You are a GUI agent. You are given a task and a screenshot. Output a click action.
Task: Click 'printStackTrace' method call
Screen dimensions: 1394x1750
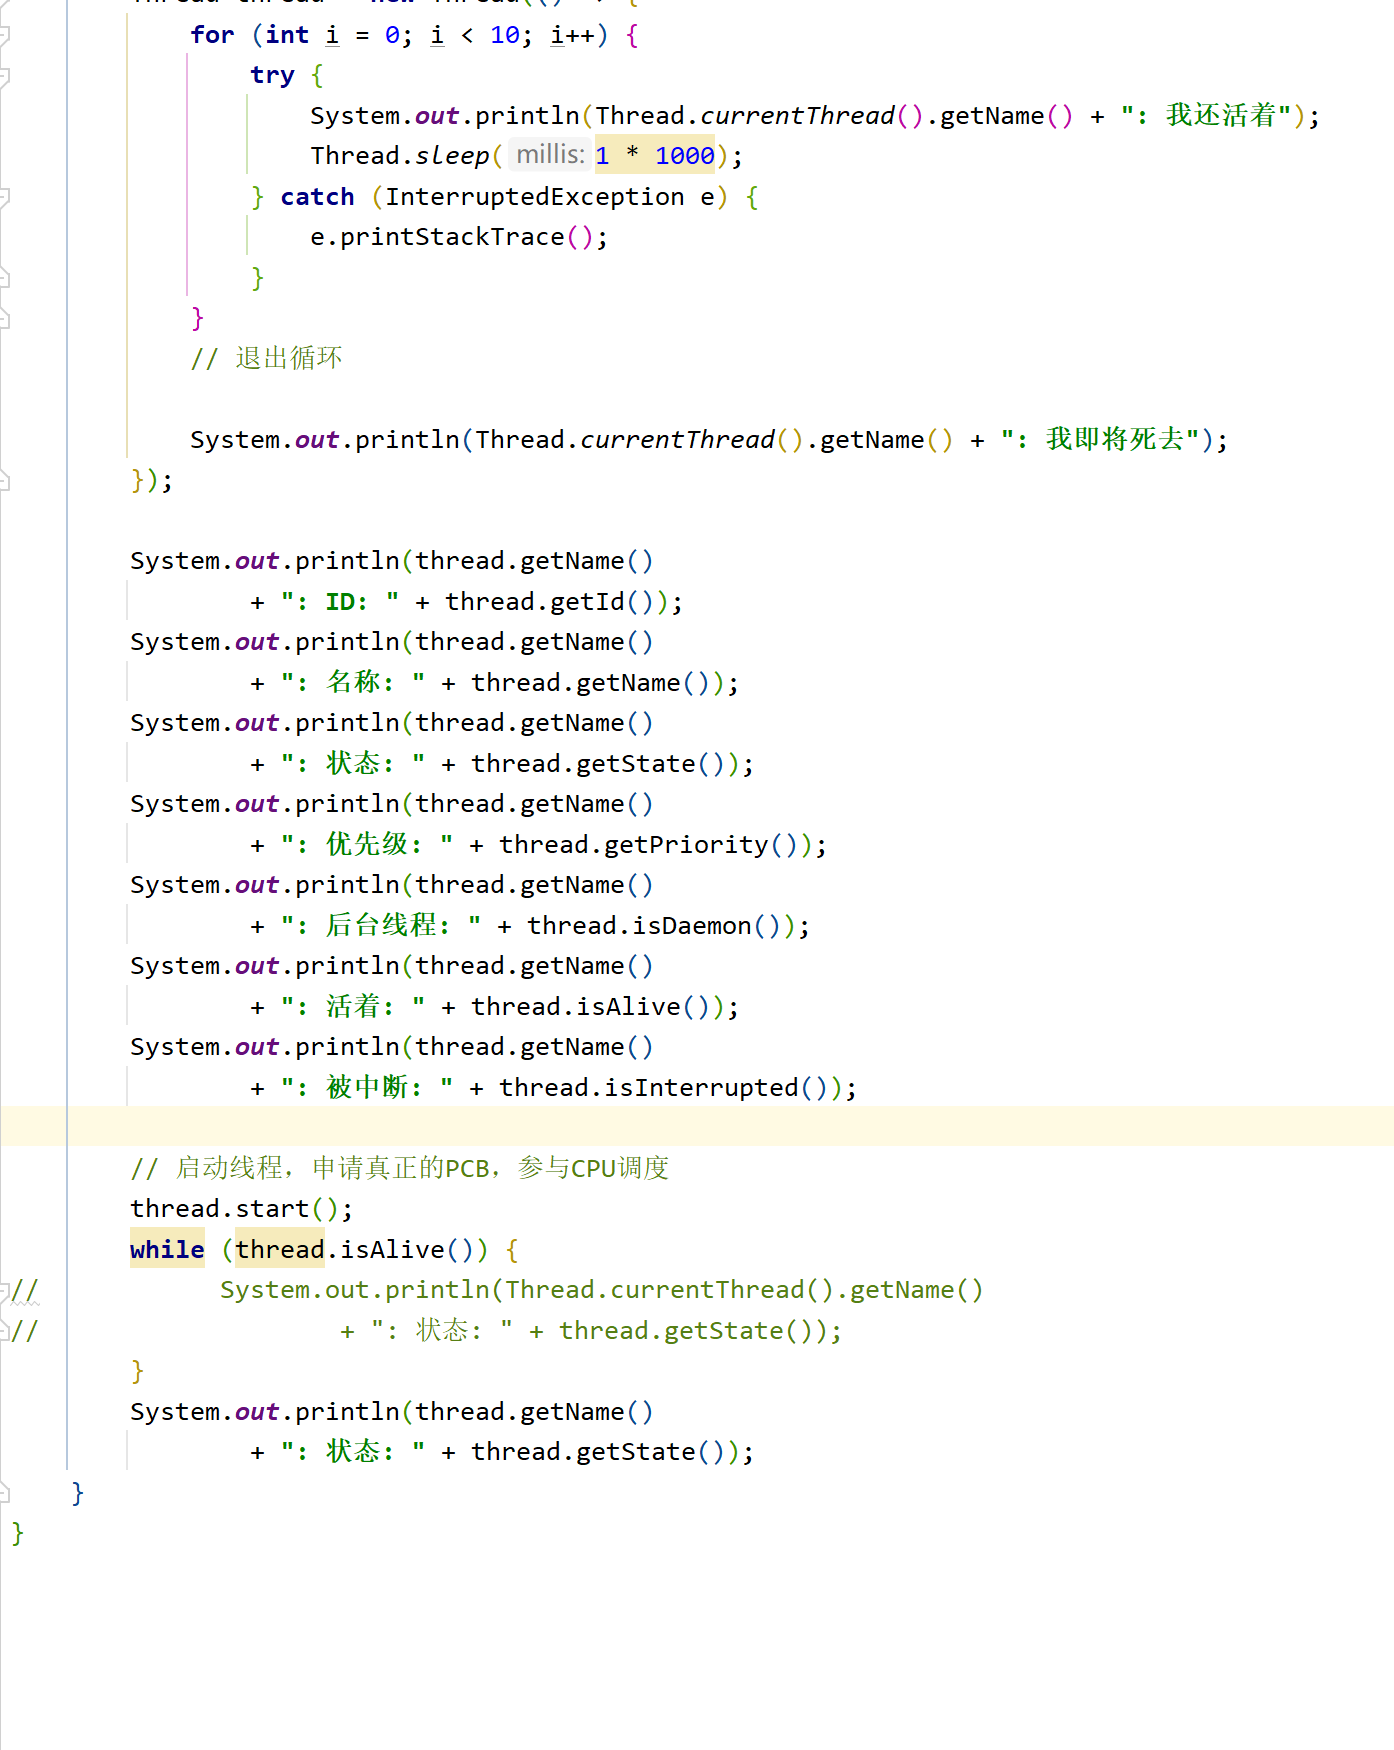tap(452, 237)
